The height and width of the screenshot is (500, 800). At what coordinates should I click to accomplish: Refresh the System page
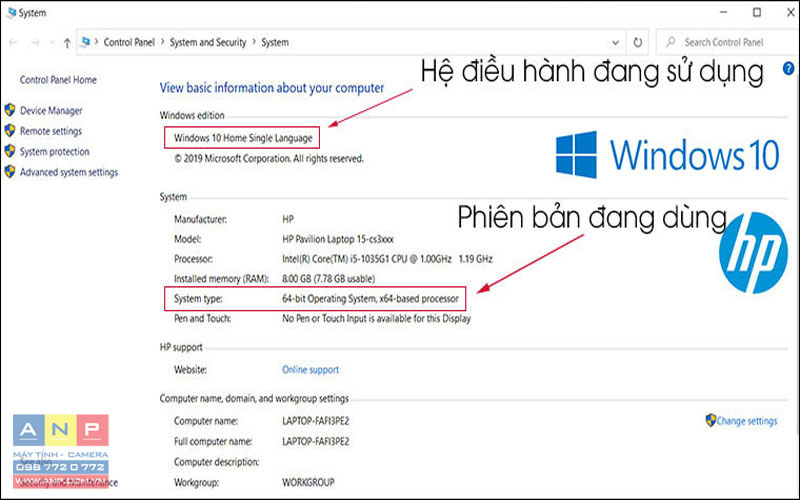(637, 42)
